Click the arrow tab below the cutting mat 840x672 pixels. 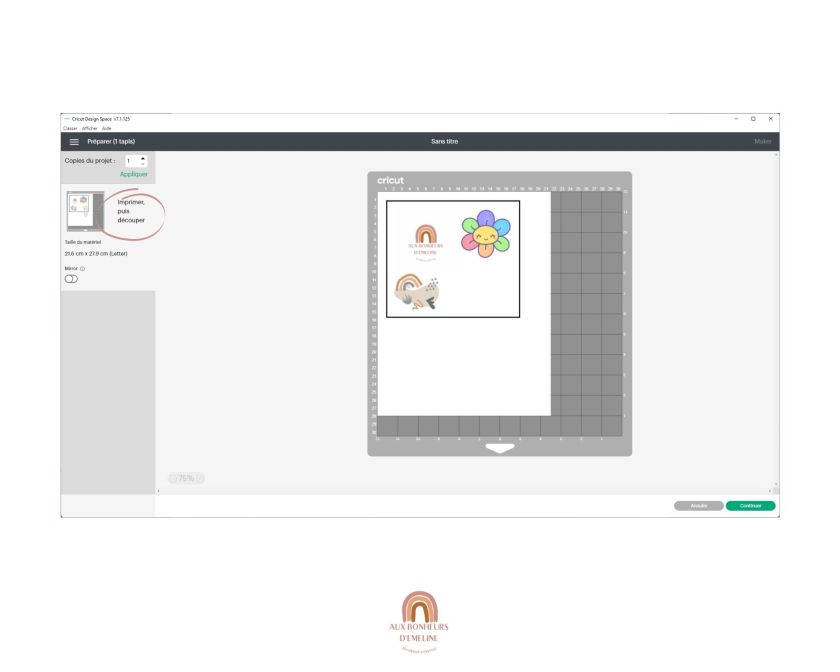[498, 449]
